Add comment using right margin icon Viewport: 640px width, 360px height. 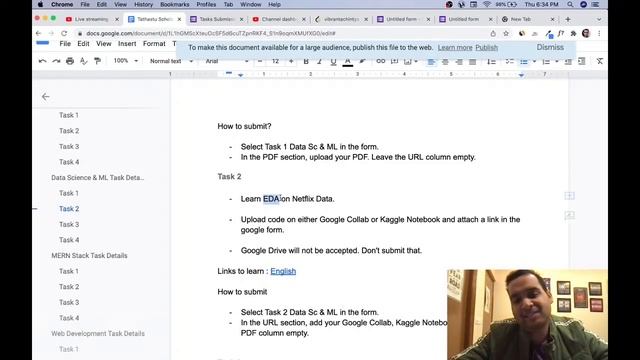click(x=569, y=196)
